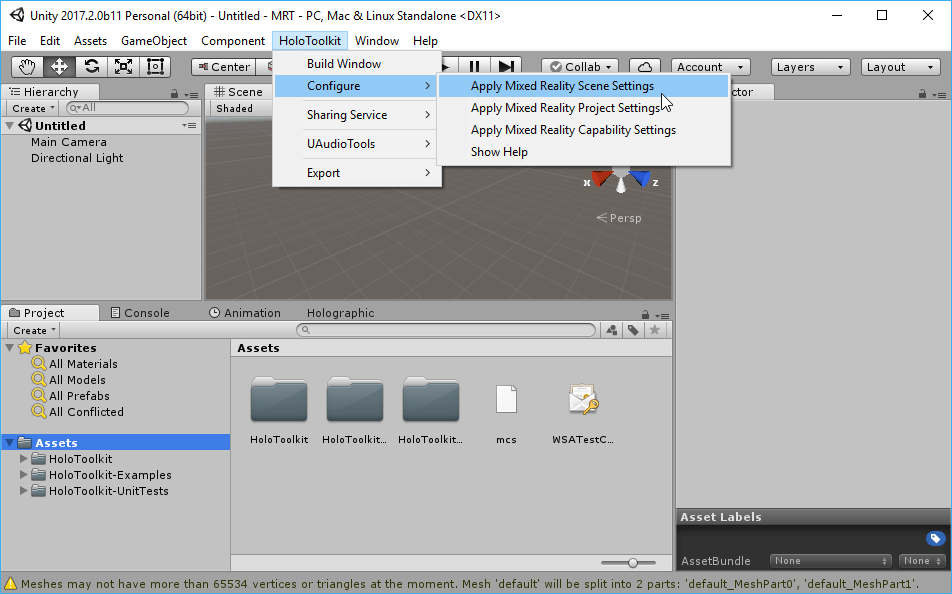Select the Hand tool in the toolbar

27,66
